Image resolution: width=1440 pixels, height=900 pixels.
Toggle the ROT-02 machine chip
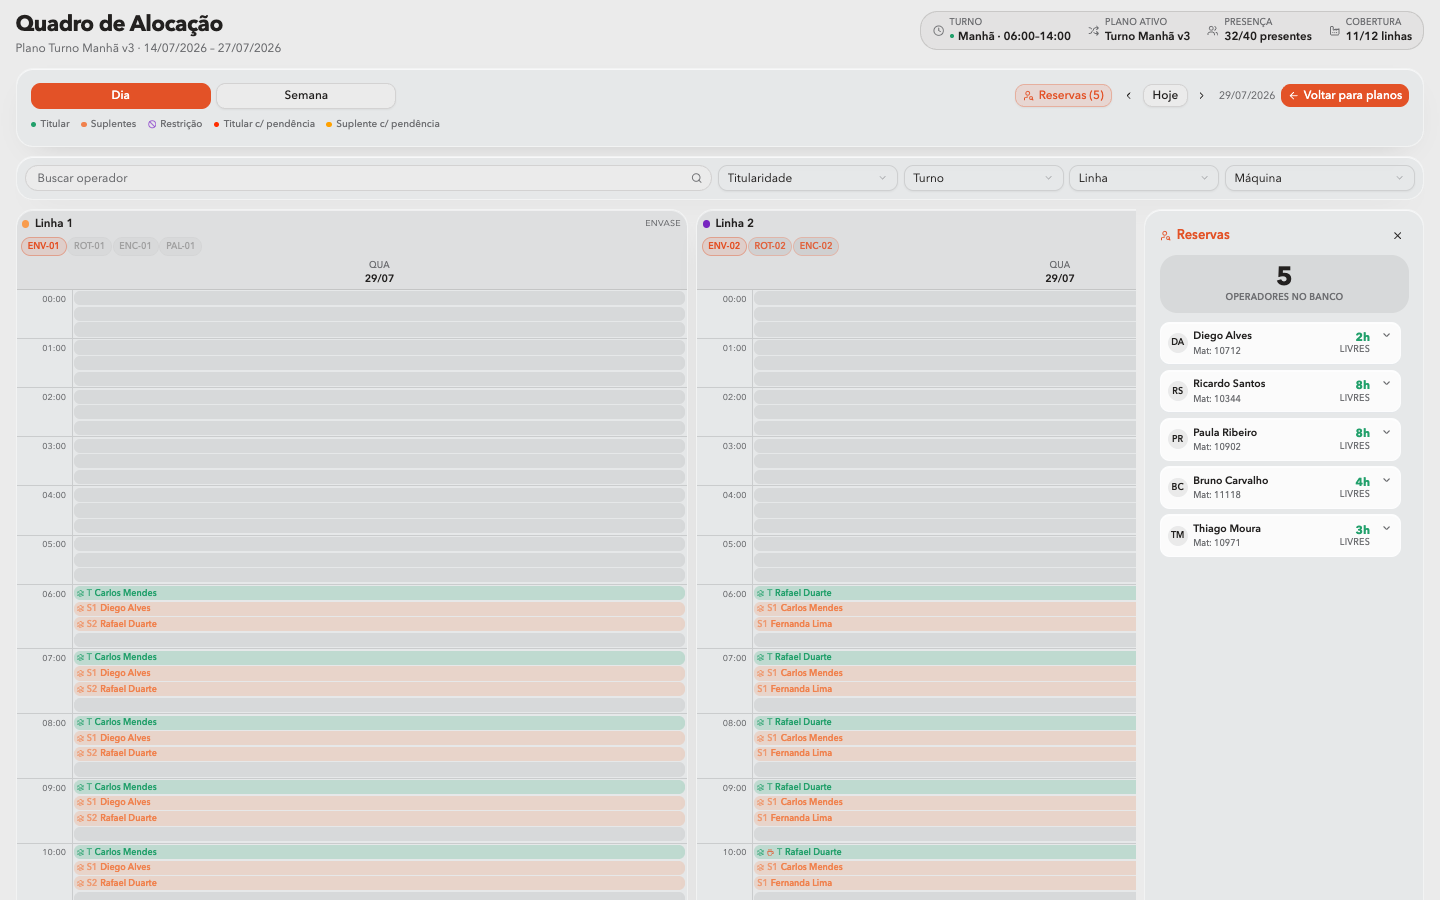(770, 246)
